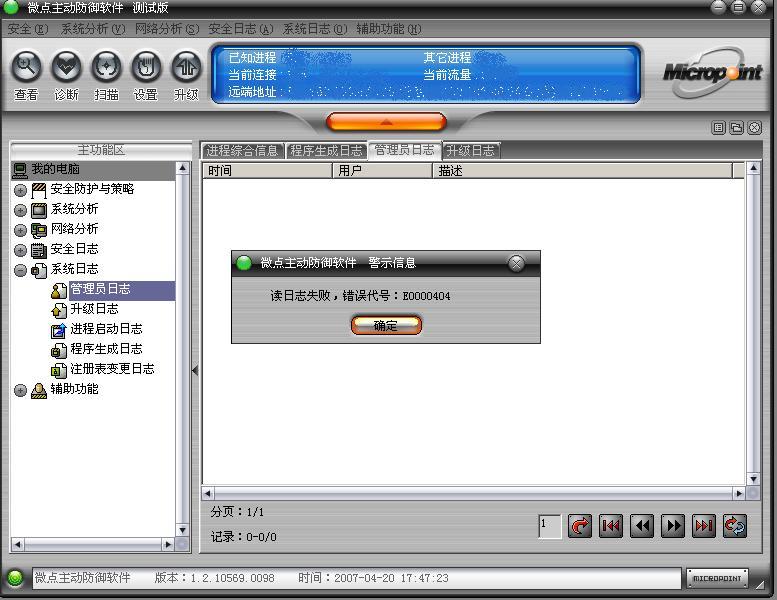Click the log horizontal scrollbar right arrow
777x600 pixels.
(739, 493)
